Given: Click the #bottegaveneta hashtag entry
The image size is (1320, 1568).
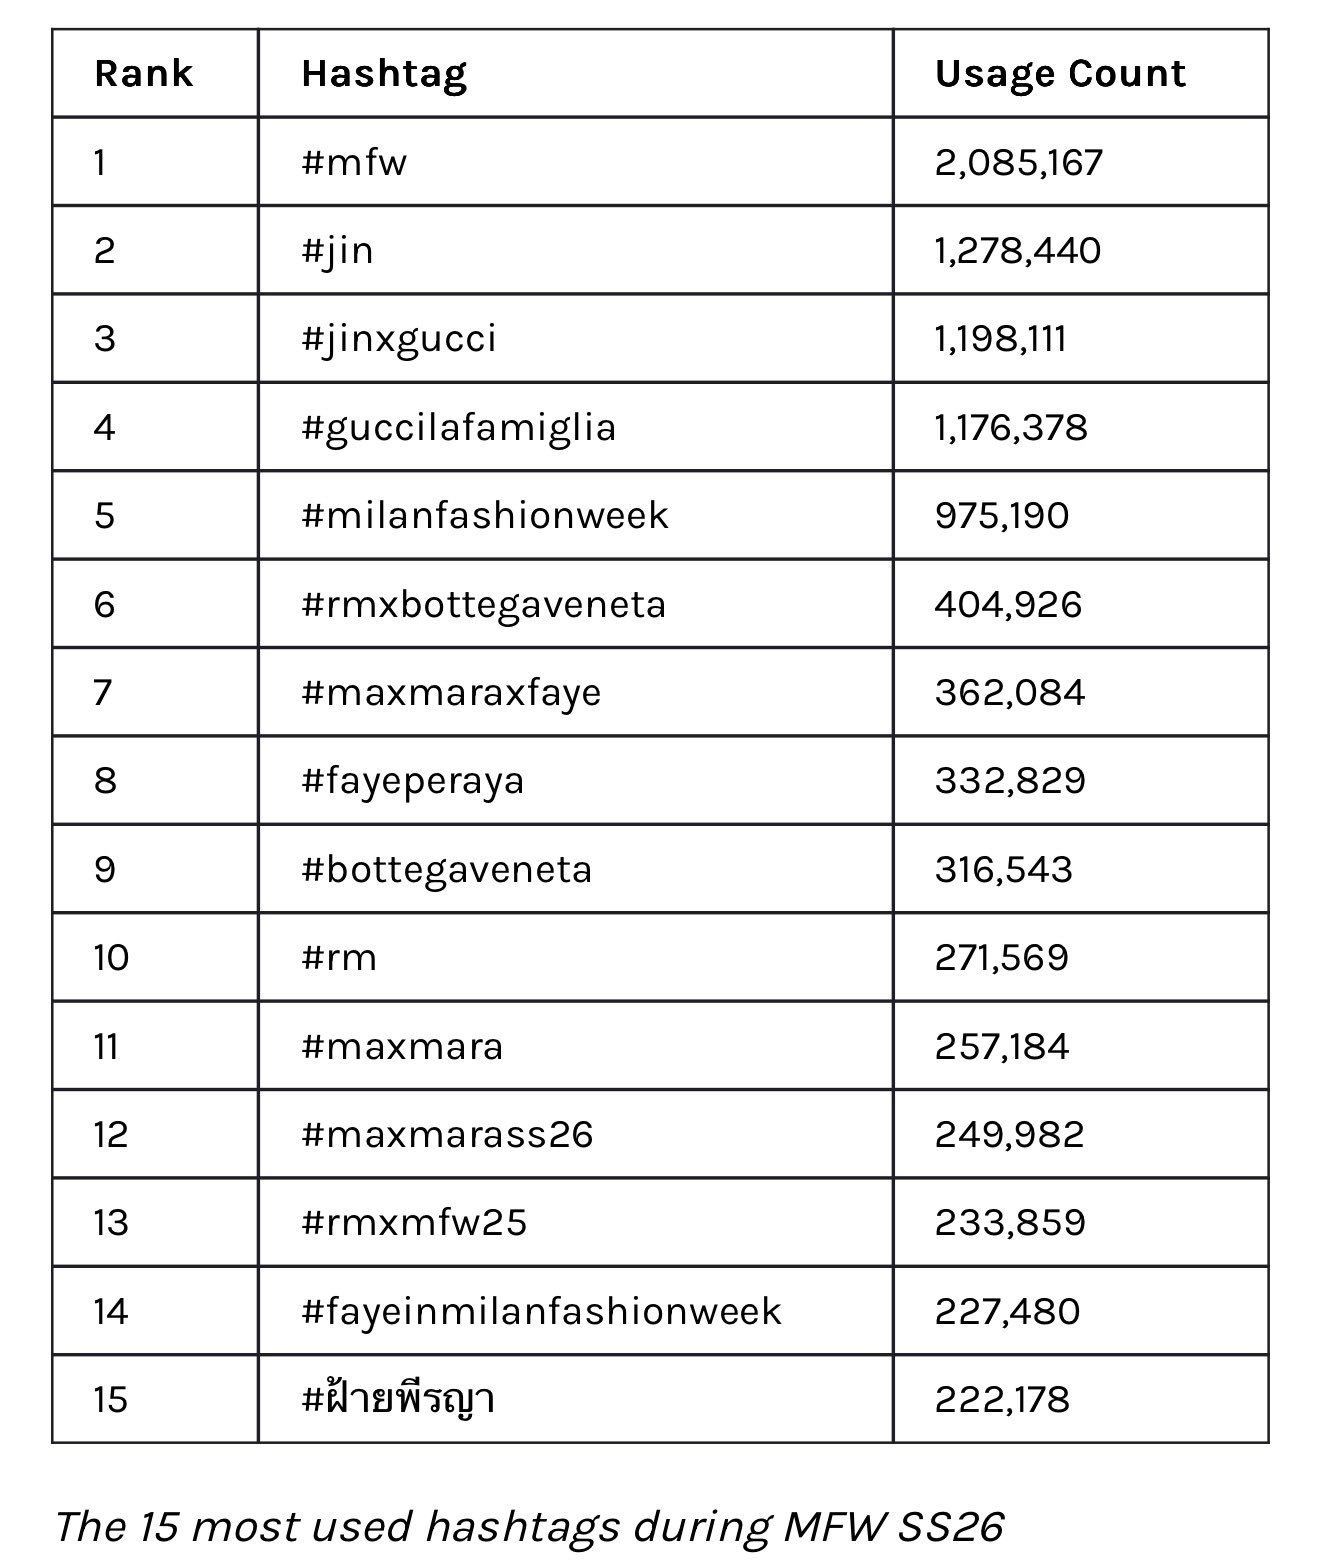Looking at the screenshot, I should (447, 869).
